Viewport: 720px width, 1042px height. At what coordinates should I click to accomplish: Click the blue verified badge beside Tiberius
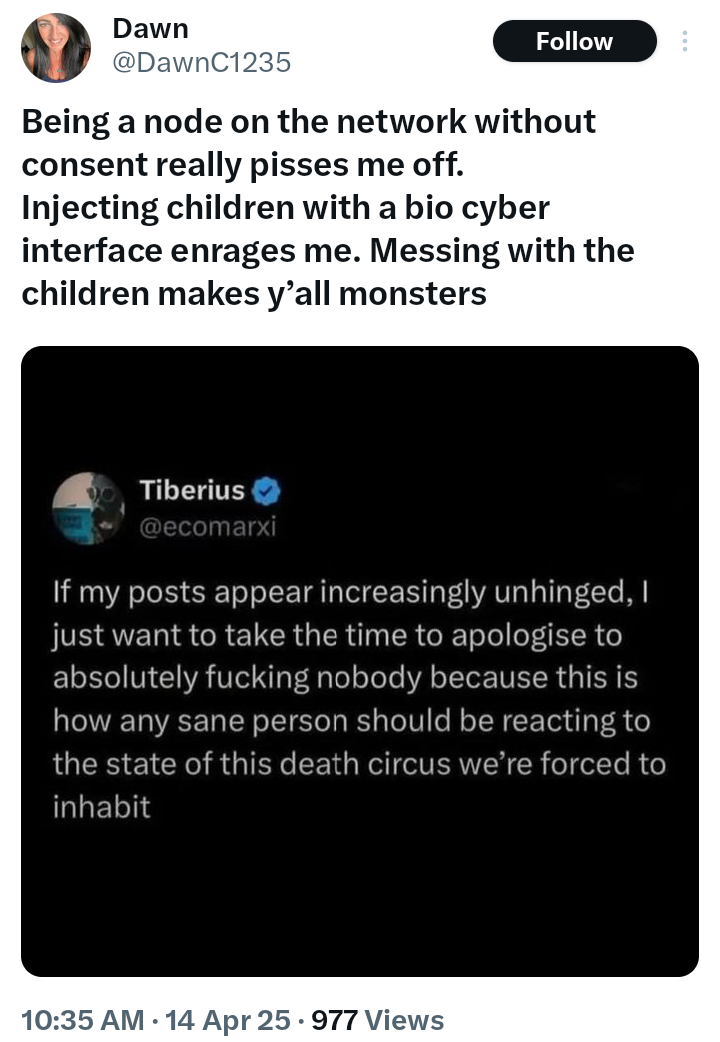266,491
